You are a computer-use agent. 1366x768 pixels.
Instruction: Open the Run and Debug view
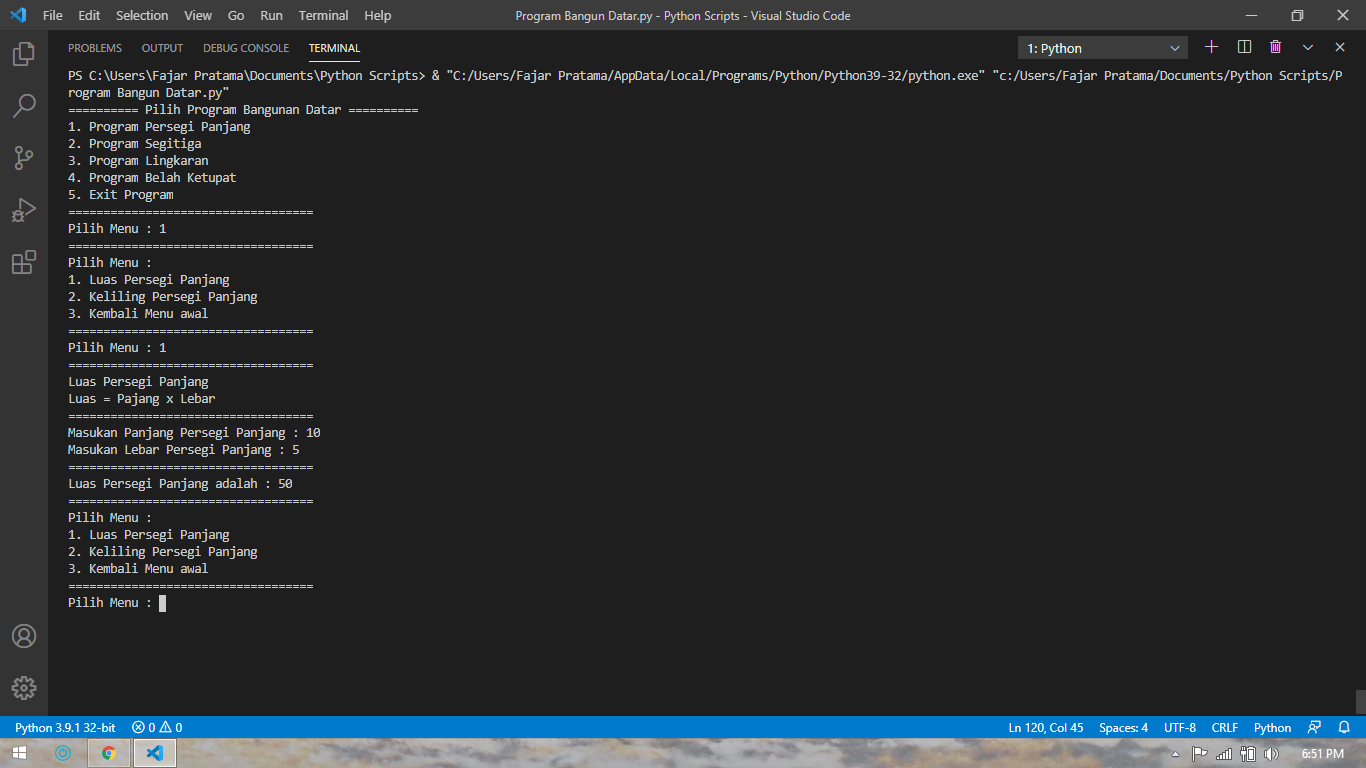25,209
